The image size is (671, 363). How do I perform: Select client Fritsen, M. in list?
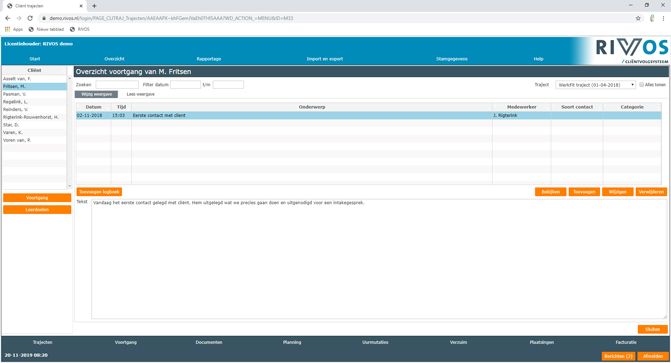[x=34, y=86]
